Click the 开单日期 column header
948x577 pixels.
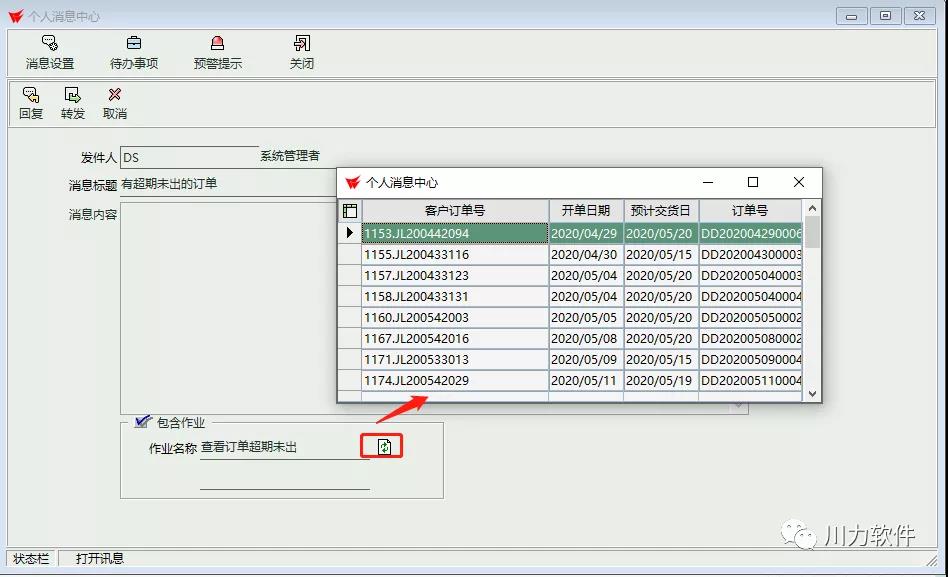585,211
